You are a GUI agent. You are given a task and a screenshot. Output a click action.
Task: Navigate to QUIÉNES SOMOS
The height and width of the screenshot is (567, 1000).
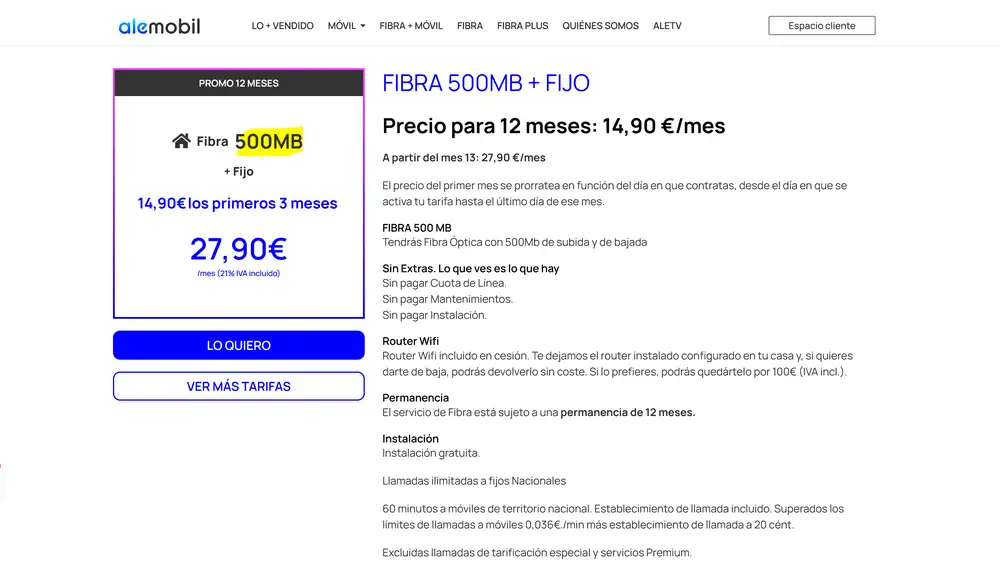[x=600, y=26]
